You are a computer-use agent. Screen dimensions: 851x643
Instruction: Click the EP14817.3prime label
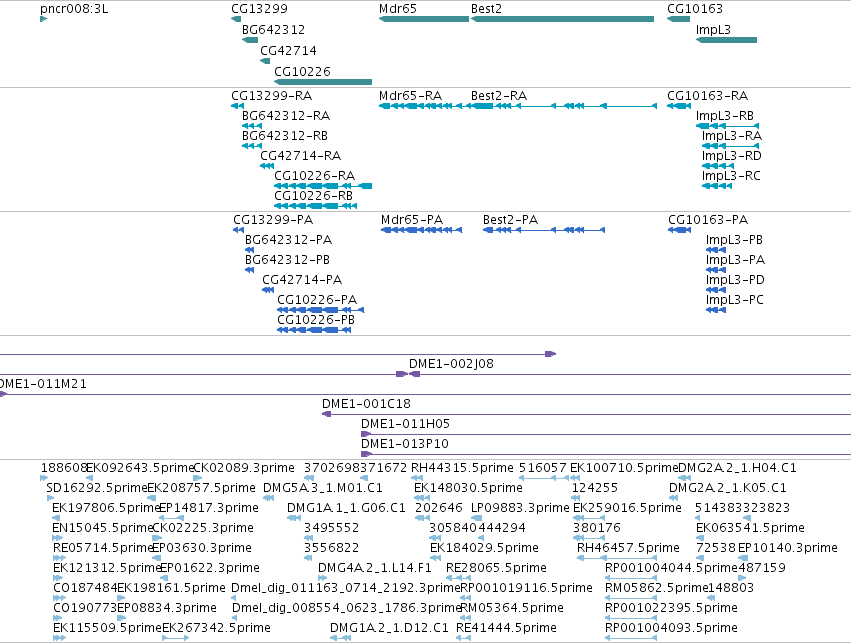tap(208, 508)
